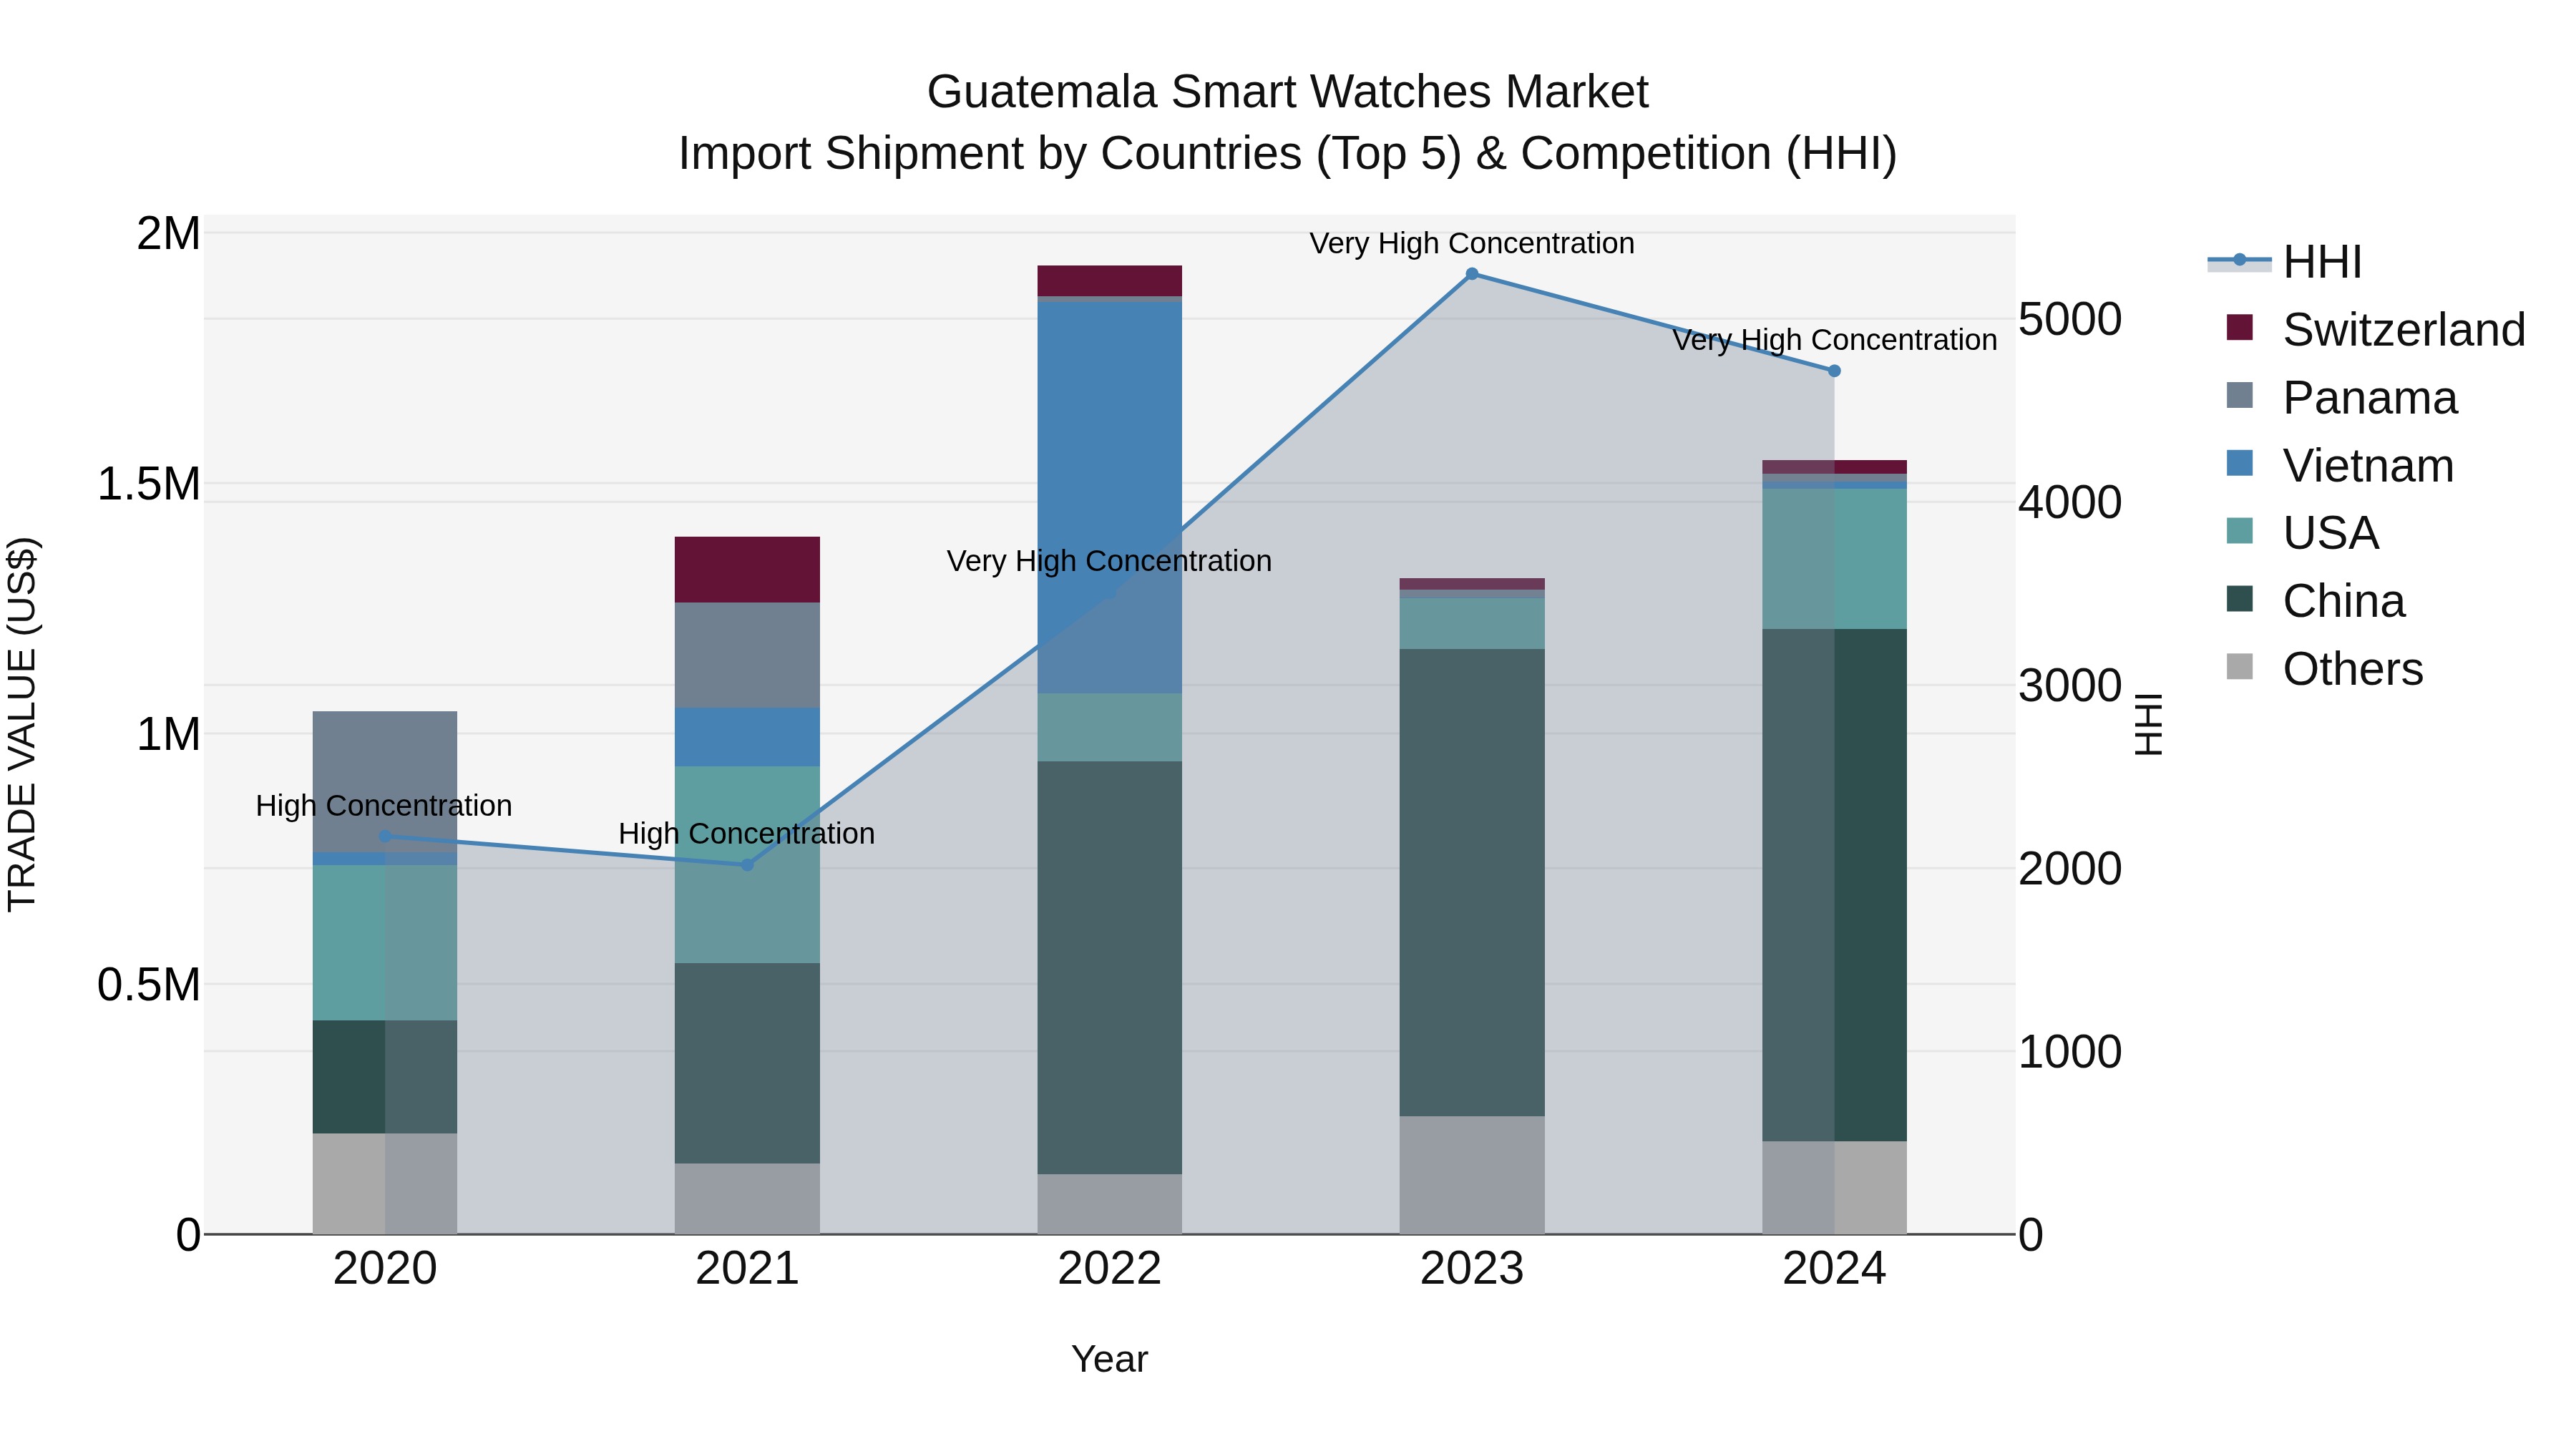This screenshot has height=1449, width=2576.
Task: Toggle the Vietnam legend entry
Action: point(2339,465)
